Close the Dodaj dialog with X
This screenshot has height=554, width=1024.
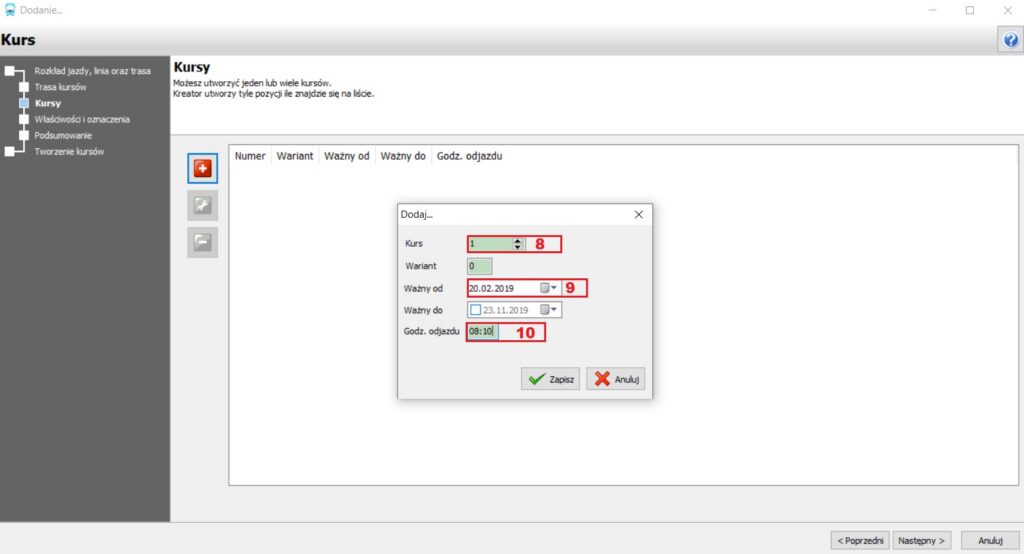point(639,214)
